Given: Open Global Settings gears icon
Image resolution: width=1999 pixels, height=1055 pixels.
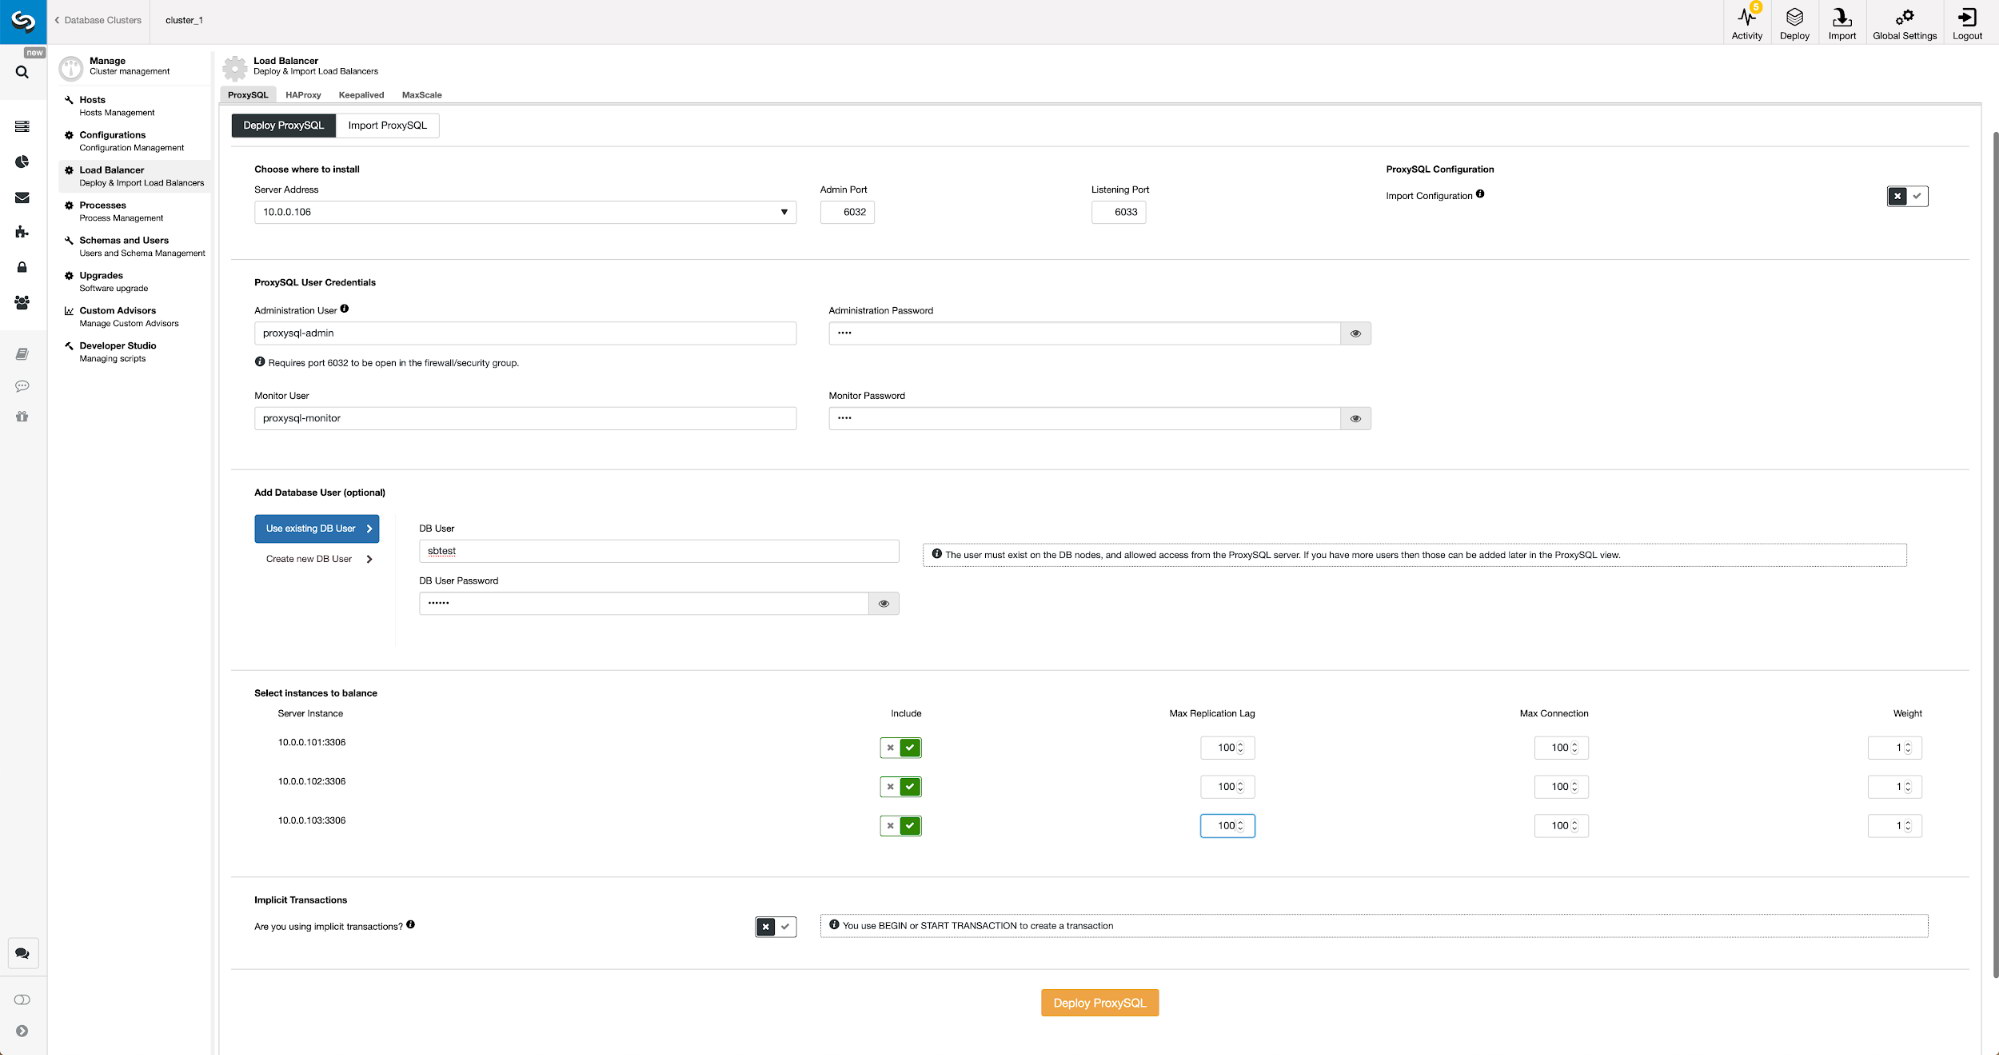Looking at the screenshot, I should [x=1904, y=22].
